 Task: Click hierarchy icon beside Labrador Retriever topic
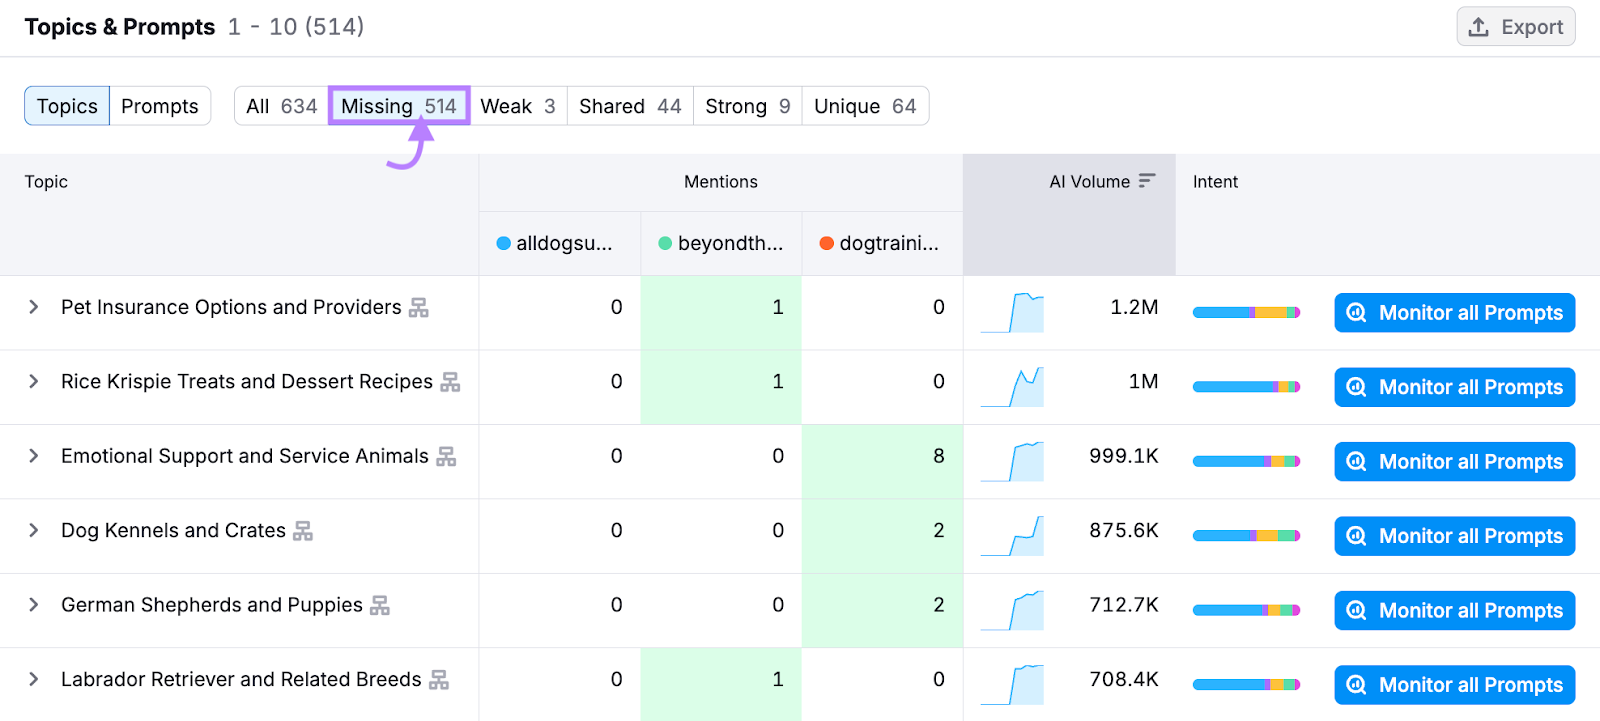pos(439,680)
